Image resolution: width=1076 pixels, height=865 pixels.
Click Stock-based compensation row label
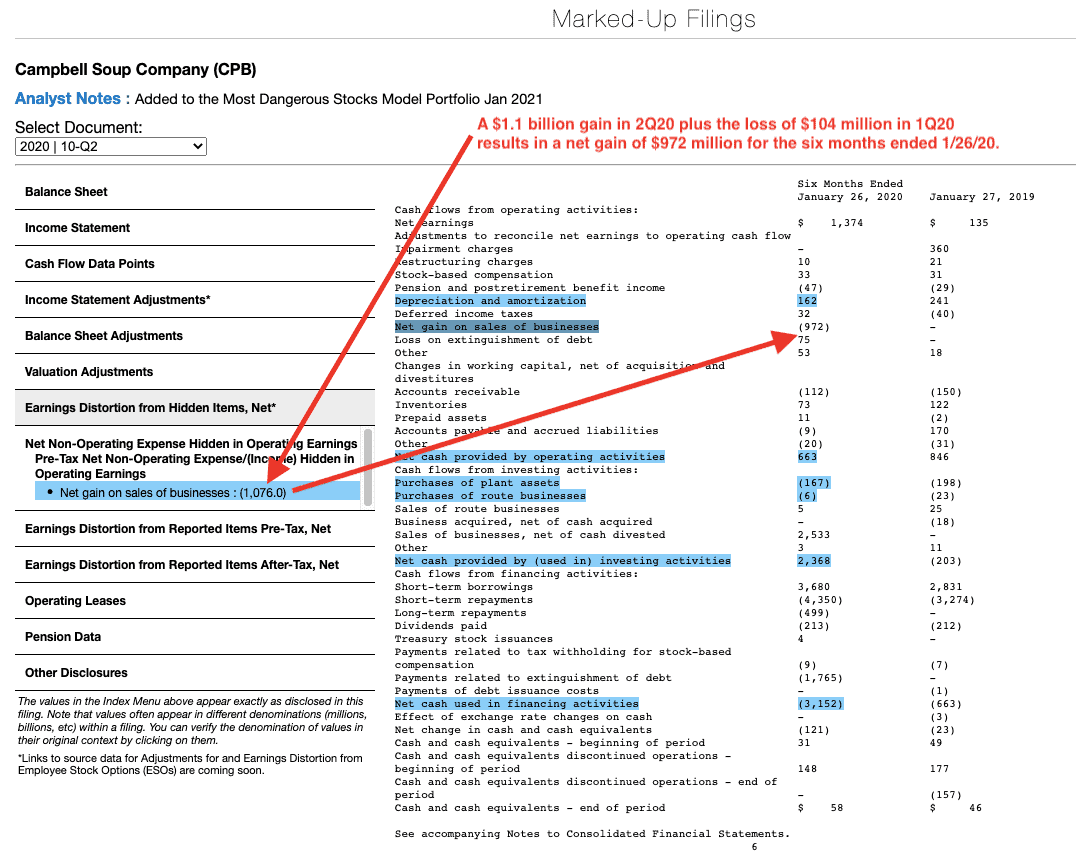pyautogui.click(x=473, y=275)
